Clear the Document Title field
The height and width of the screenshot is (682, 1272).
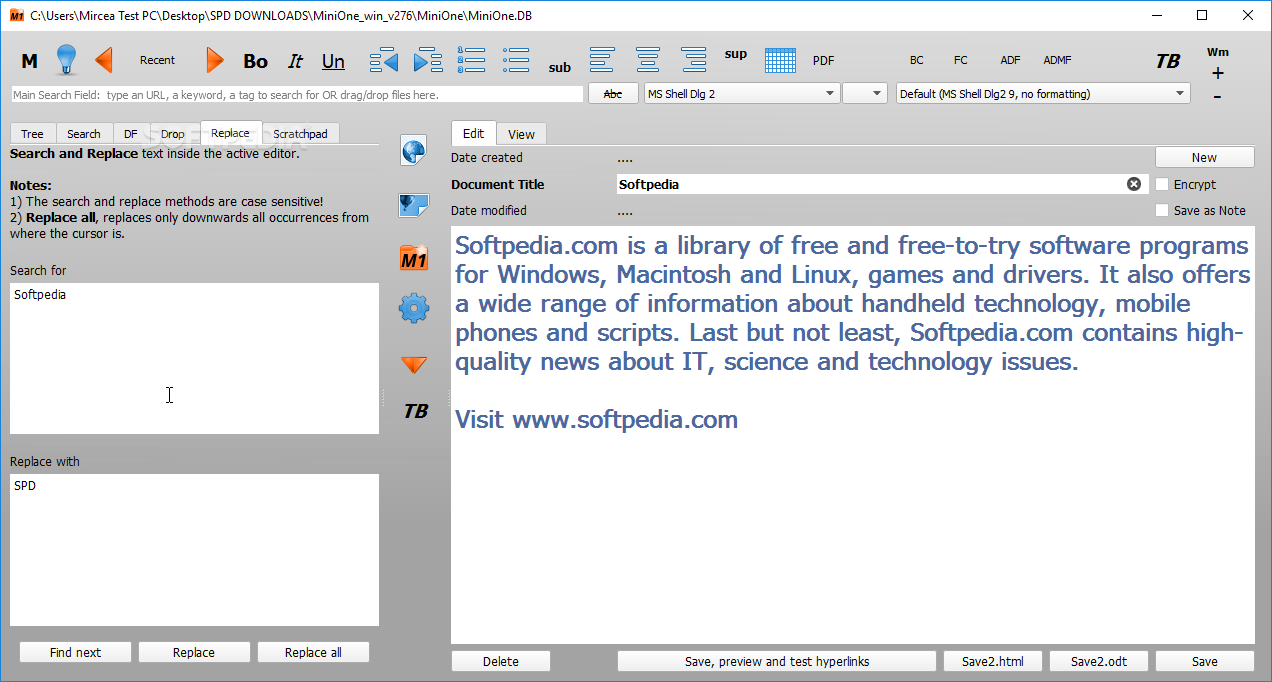click(x=1134, y=184)
